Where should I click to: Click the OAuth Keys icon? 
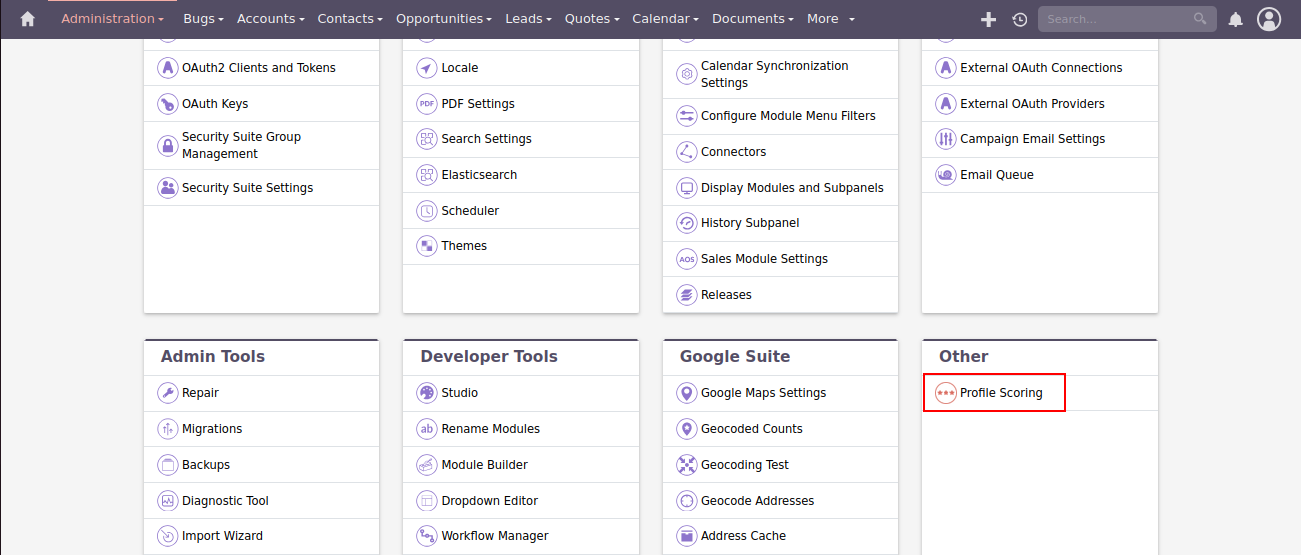click(167, 104)
